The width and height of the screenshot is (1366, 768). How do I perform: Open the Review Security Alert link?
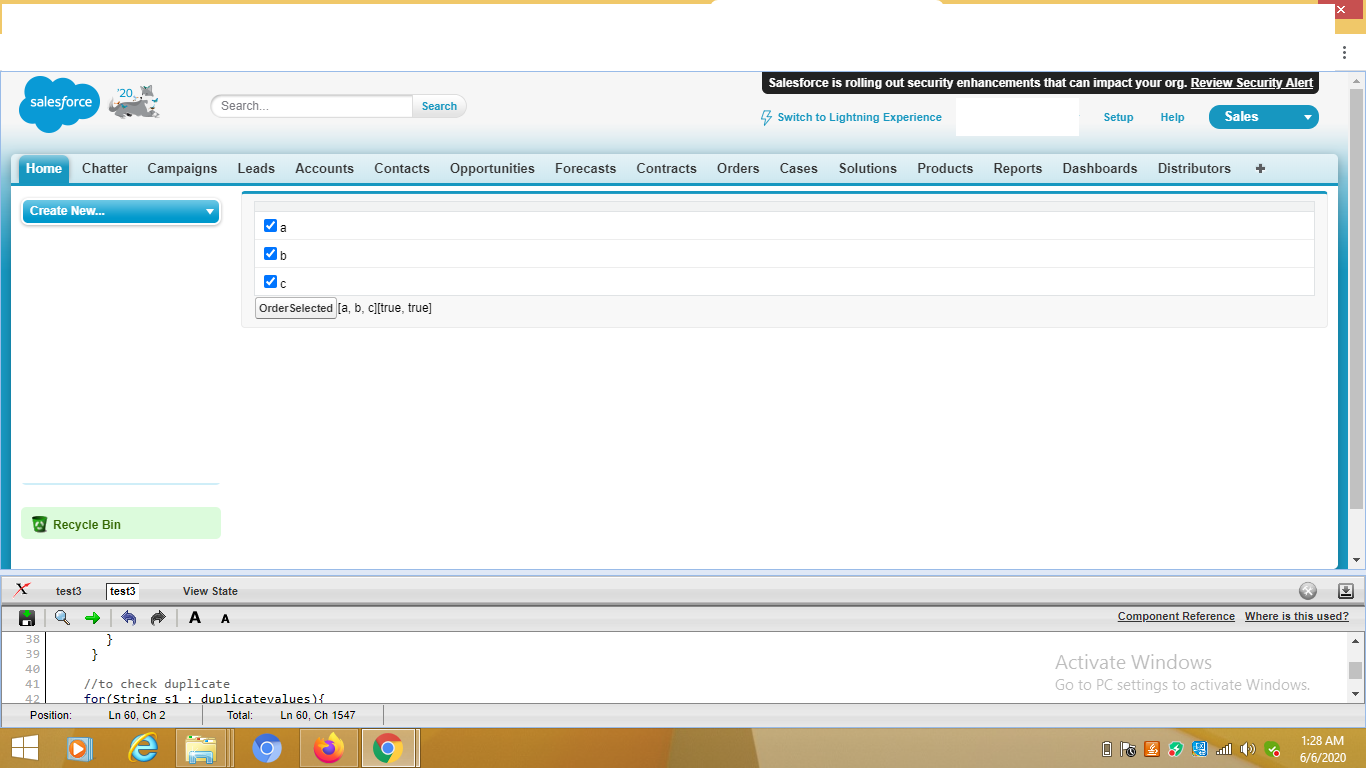[x=1251, y=83]
